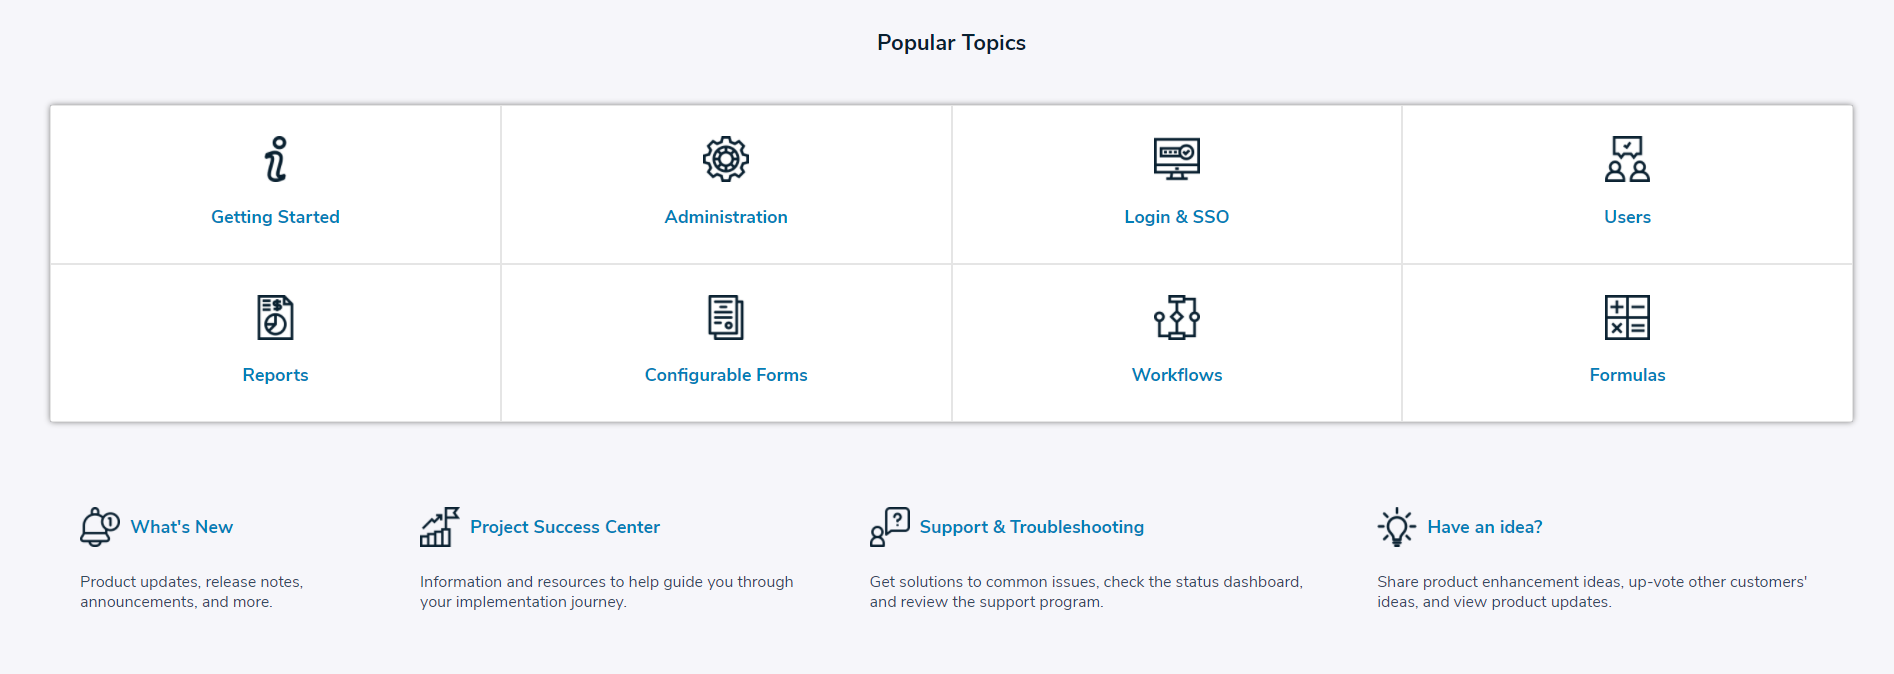Click the Project Success Center chart icon
Image resolution: width=1894 pixels, height=674 pixels.
[440, 526]
